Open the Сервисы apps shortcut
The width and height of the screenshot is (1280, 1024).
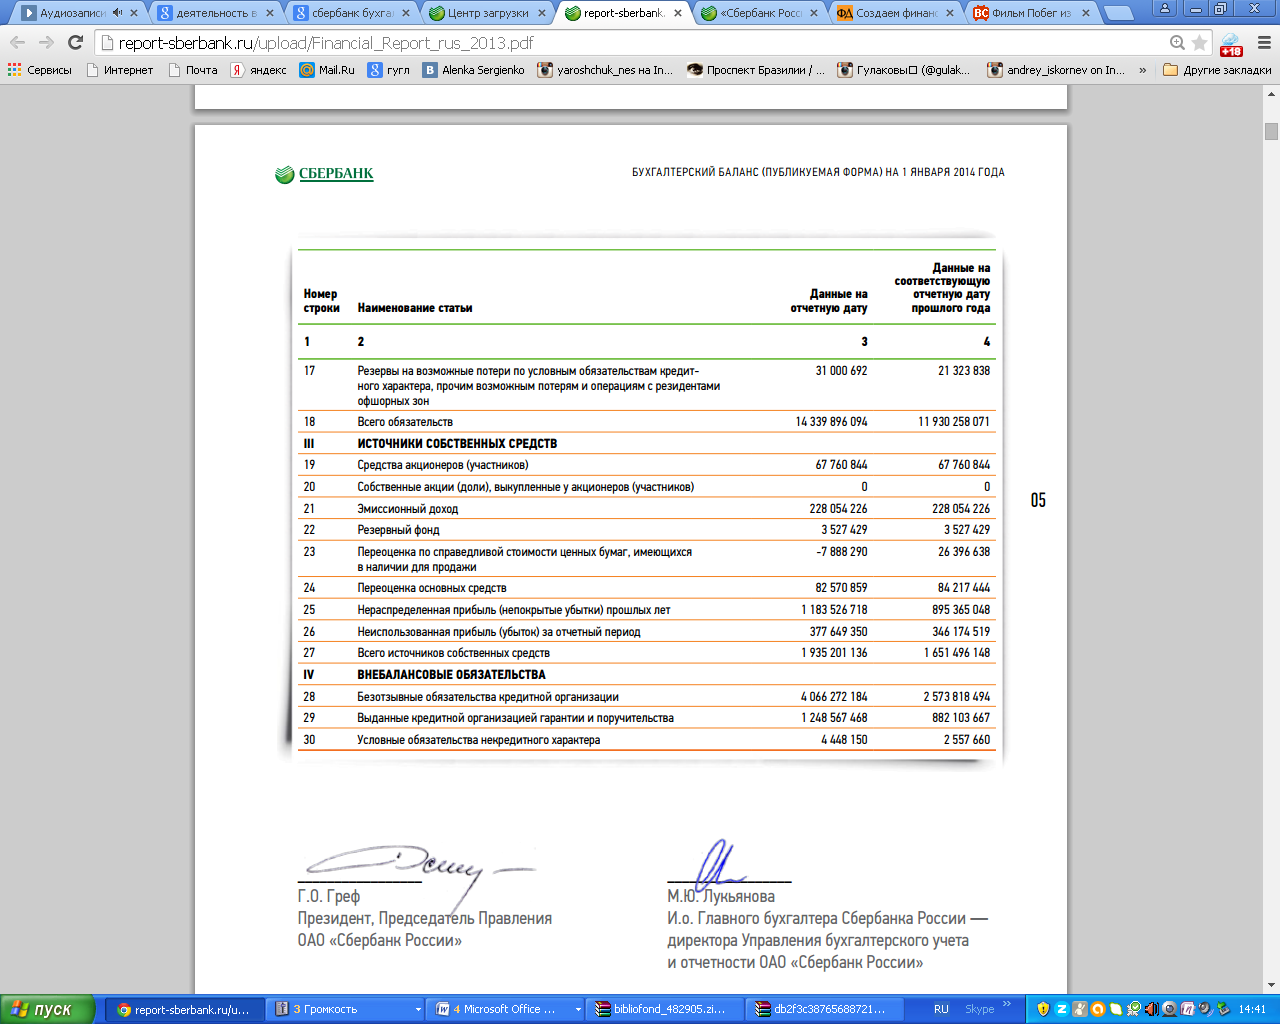tap(40, 70)
